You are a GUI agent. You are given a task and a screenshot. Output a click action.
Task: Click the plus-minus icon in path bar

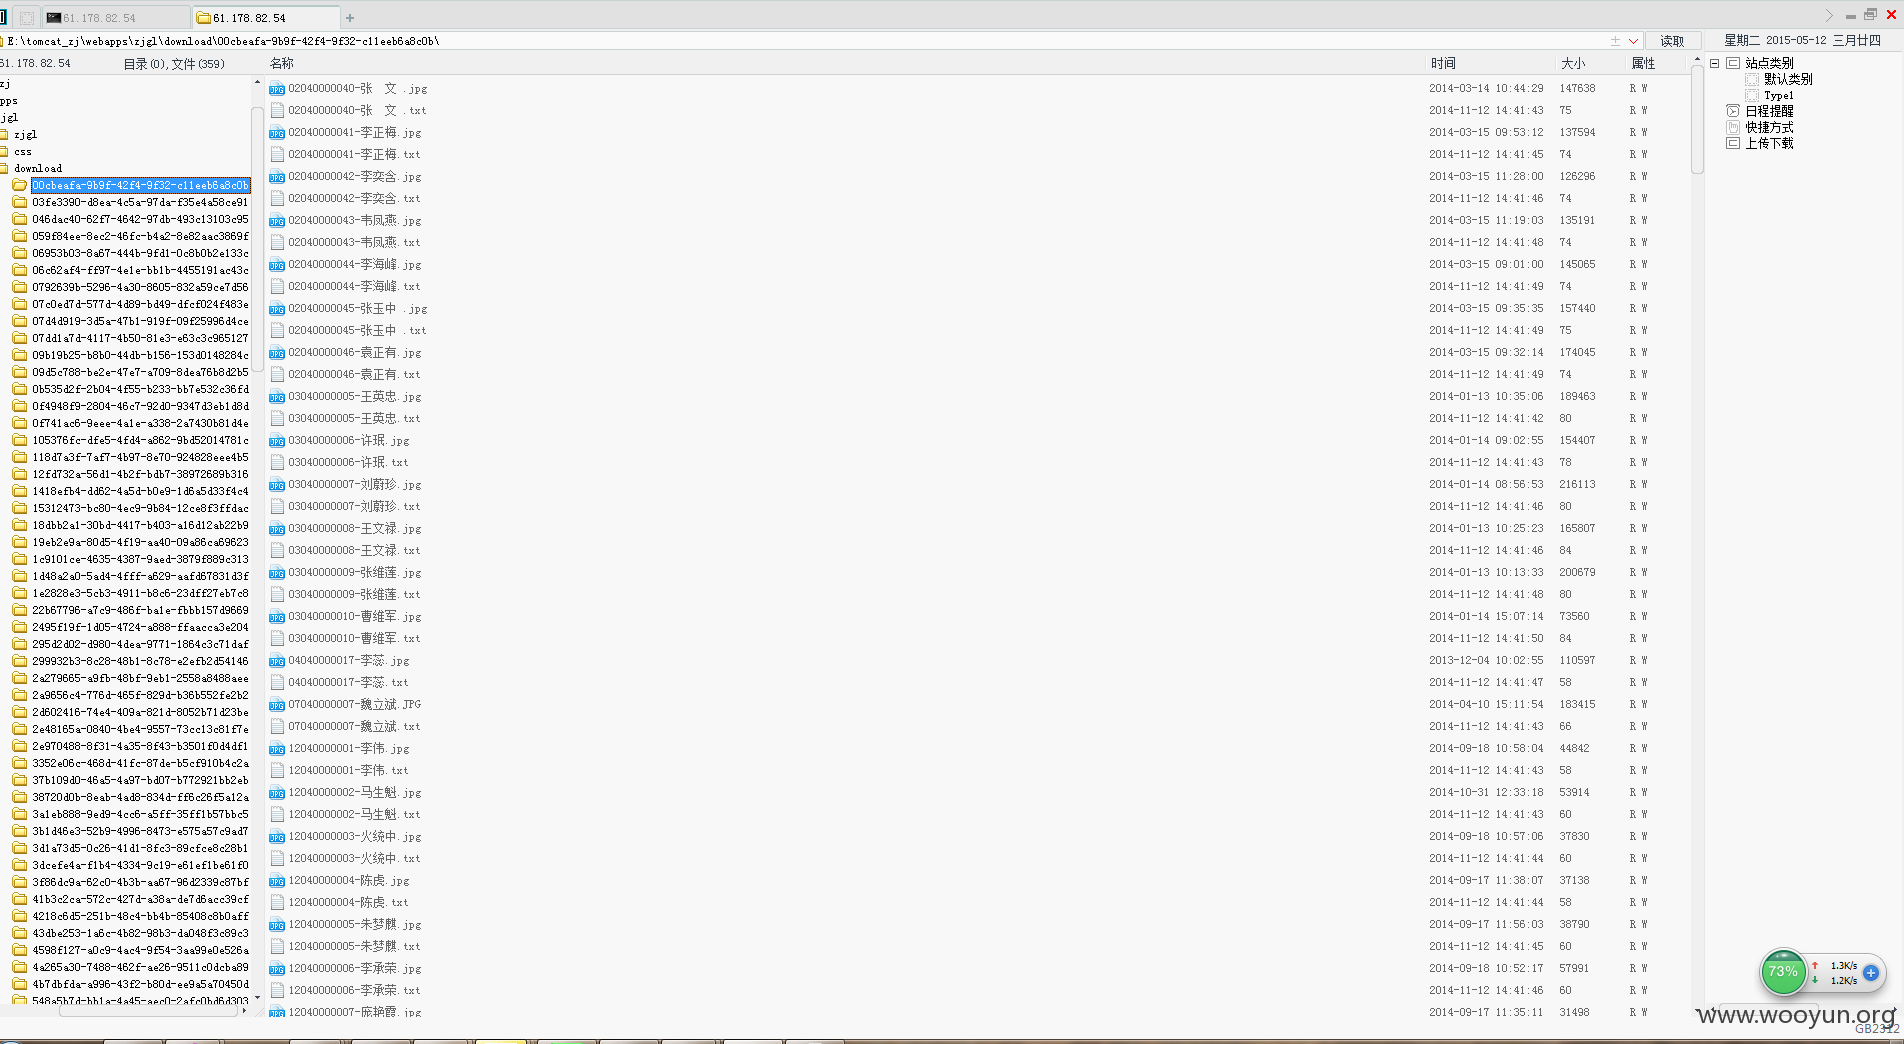[x=1615, y=41]
